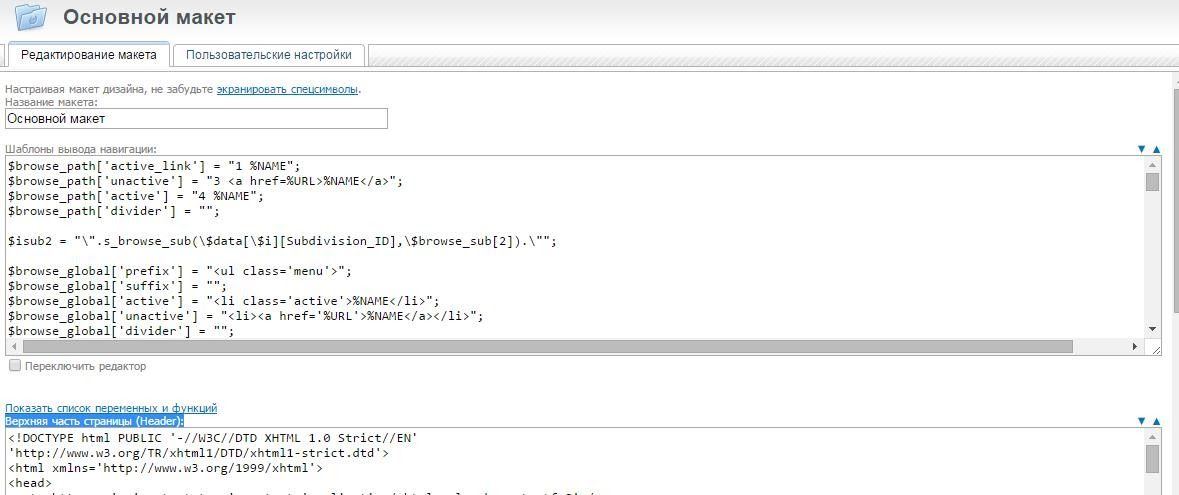Click the <html xmlns= line in Header
The image size is (1179, 495).
tap(165, 468)
